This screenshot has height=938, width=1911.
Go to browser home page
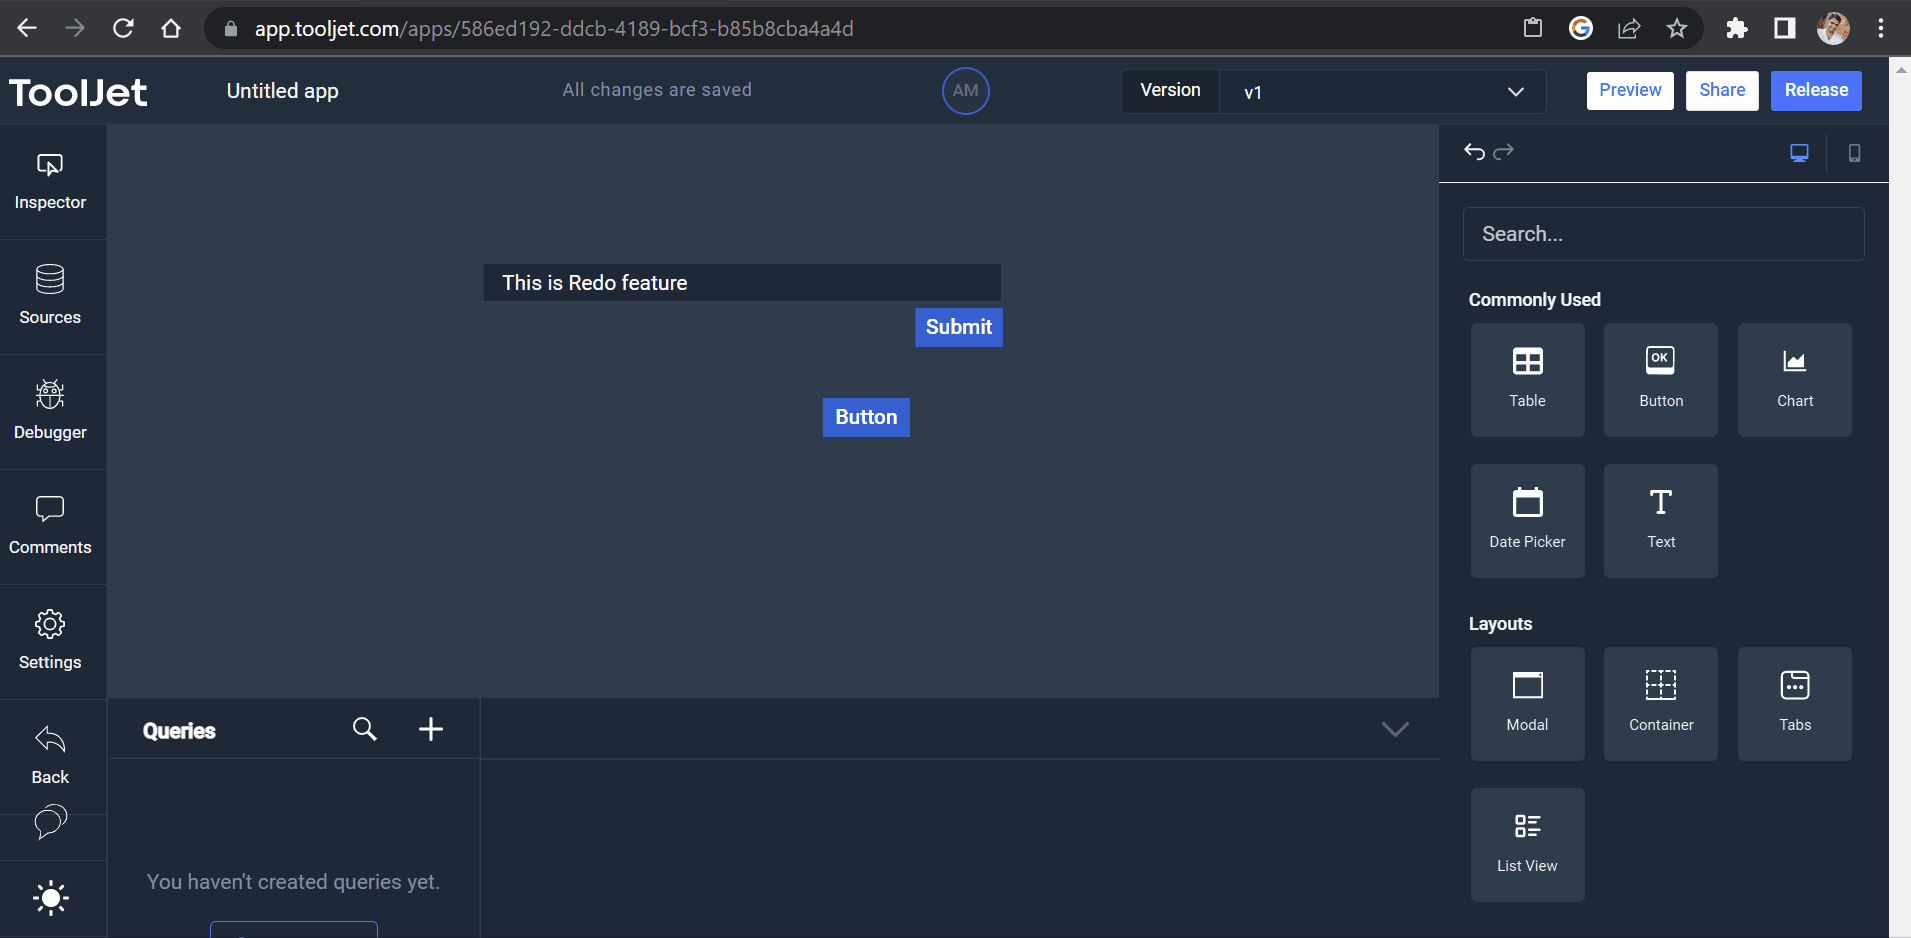pos(171,28)
